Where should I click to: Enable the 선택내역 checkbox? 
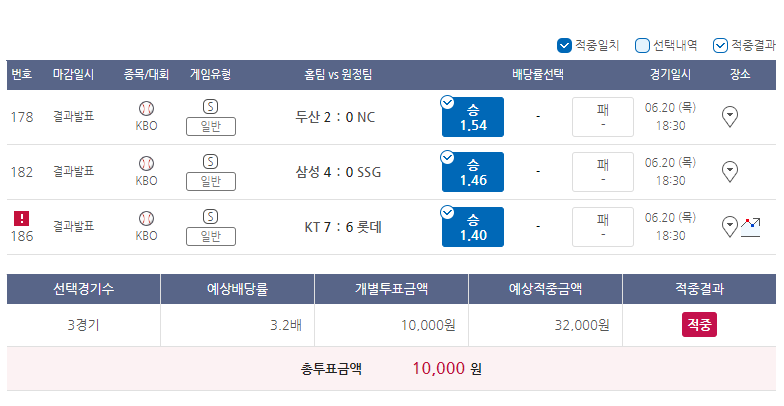pos(642,46)
